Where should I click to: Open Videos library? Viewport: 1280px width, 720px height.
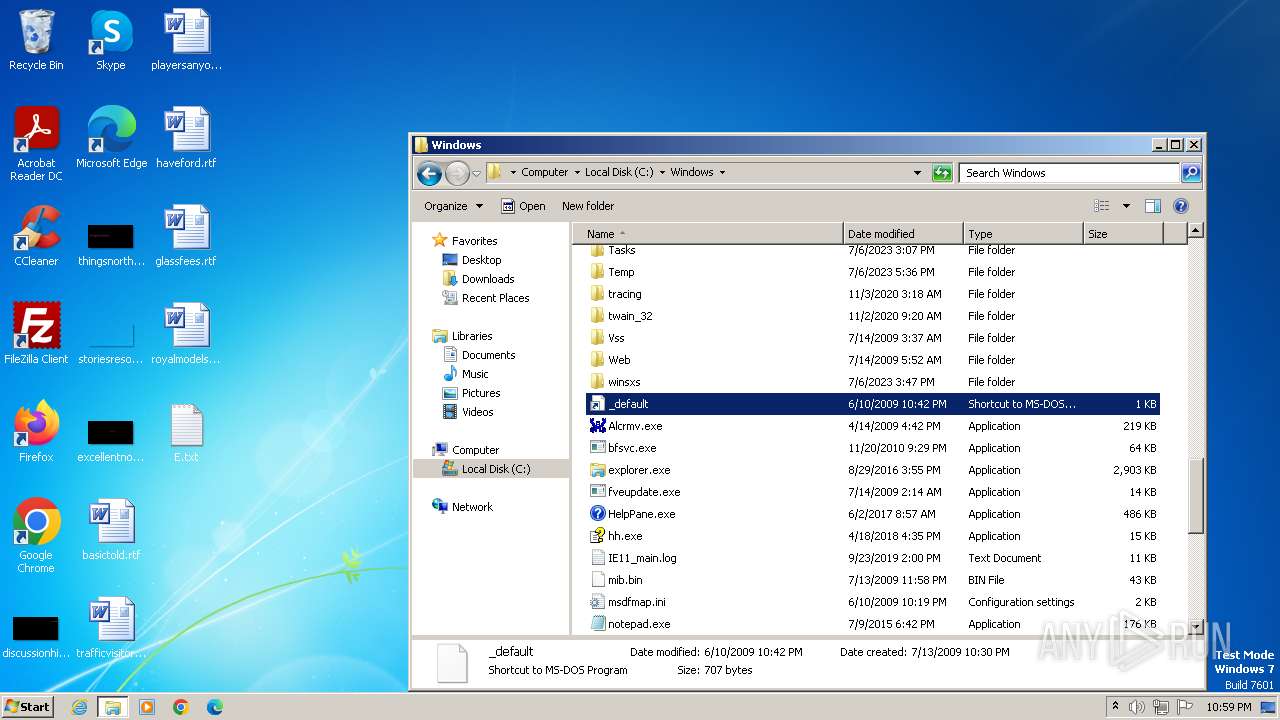pos(477,412)
